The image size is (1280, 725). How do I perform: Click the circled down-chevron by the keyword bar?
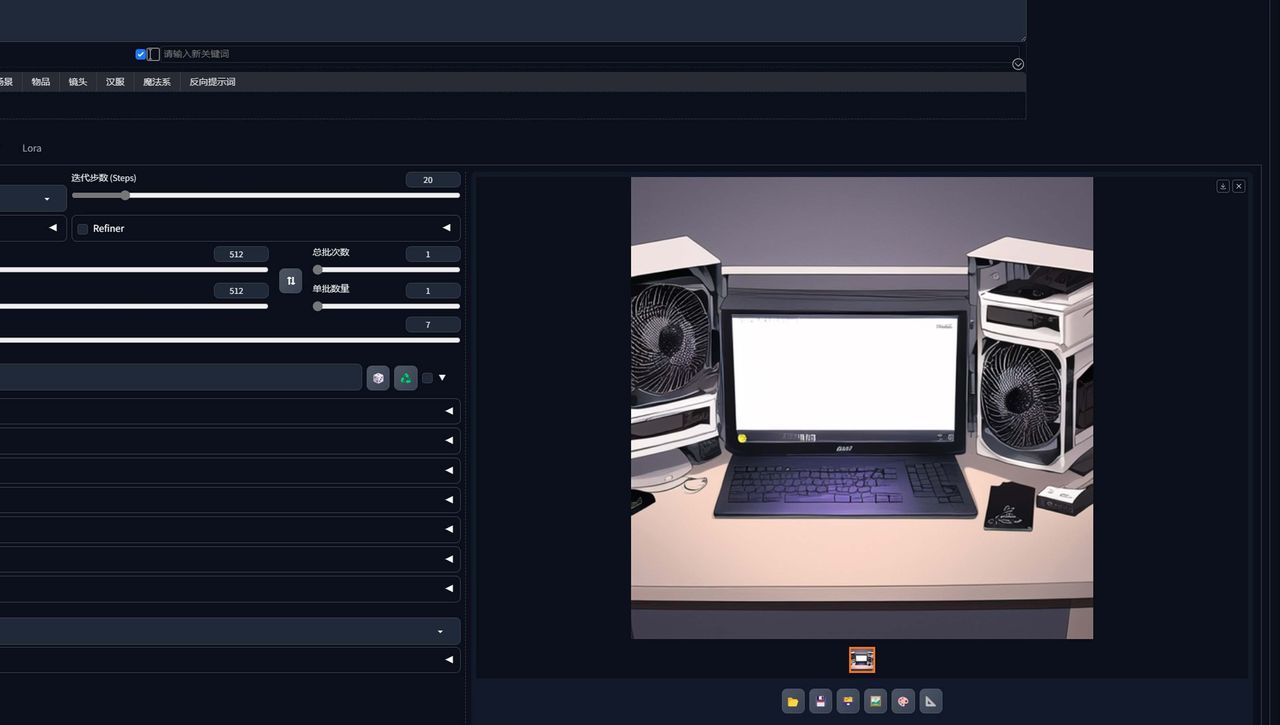pyautogui.click(x=1018, y=64)
